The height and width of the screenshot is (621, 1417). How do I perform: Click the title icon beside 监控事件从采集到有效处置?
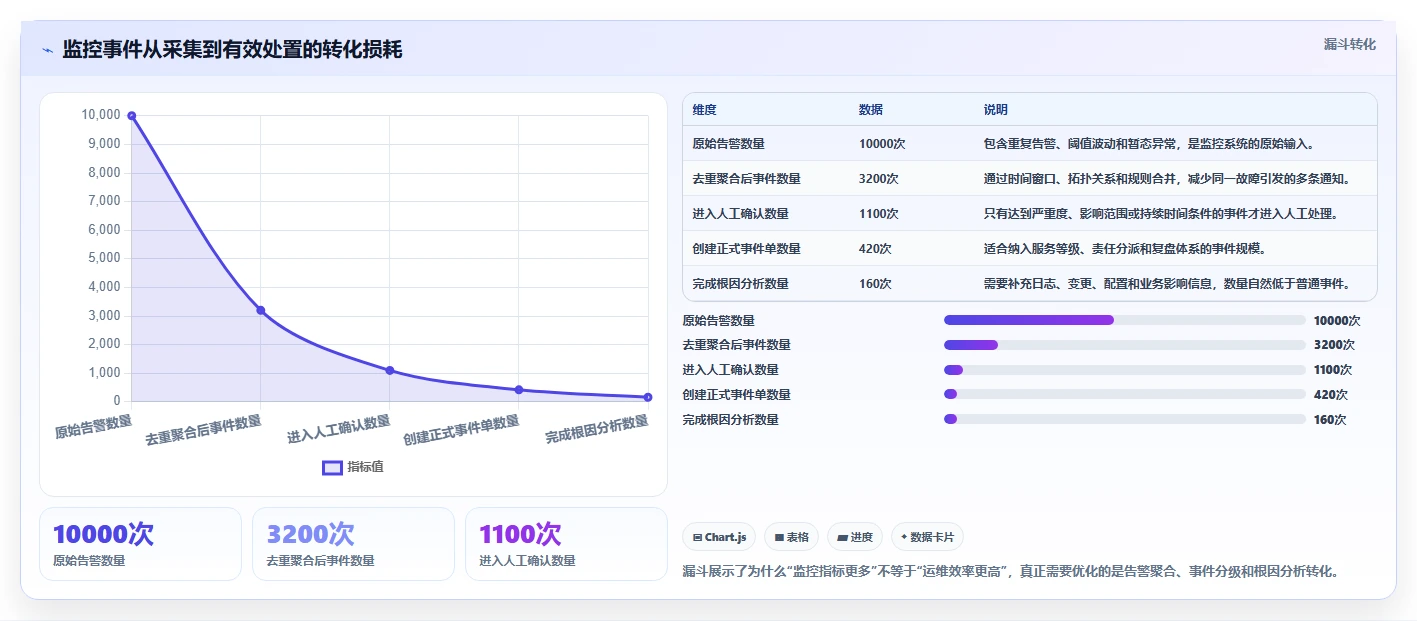point(47,50)
